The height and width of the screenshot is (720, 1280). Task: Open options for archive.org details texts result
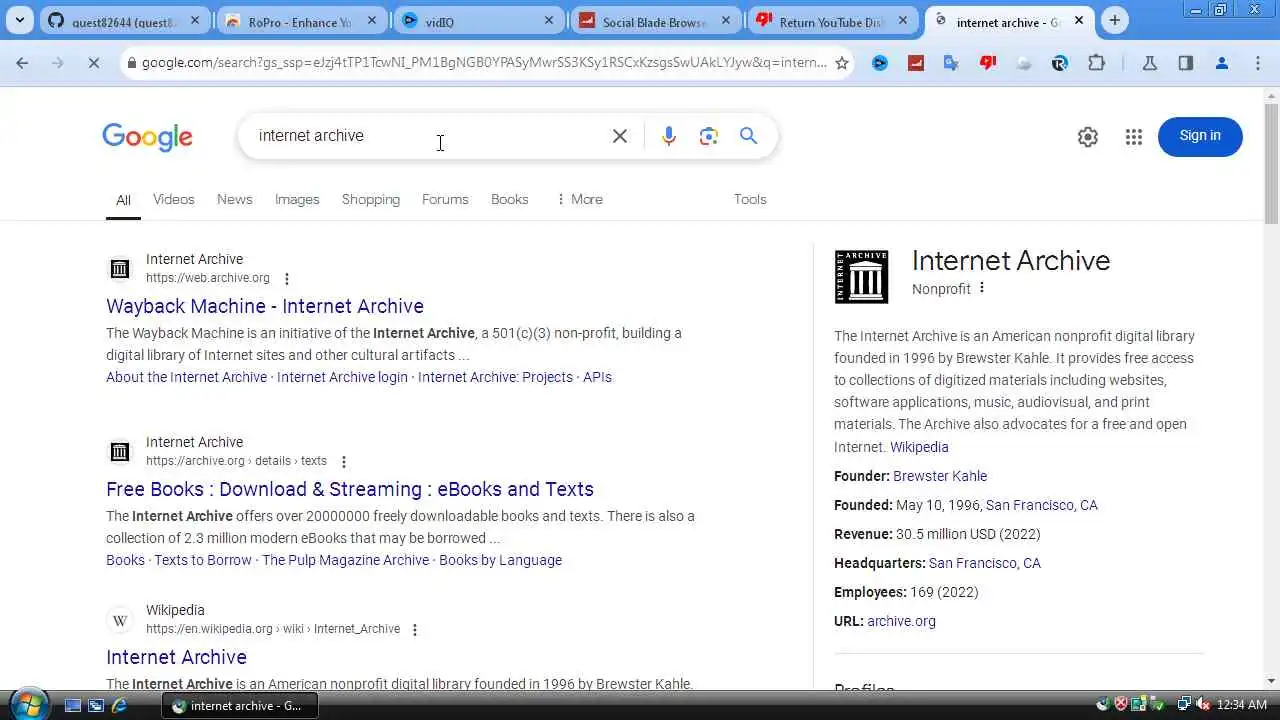click(x=344, y=462)
